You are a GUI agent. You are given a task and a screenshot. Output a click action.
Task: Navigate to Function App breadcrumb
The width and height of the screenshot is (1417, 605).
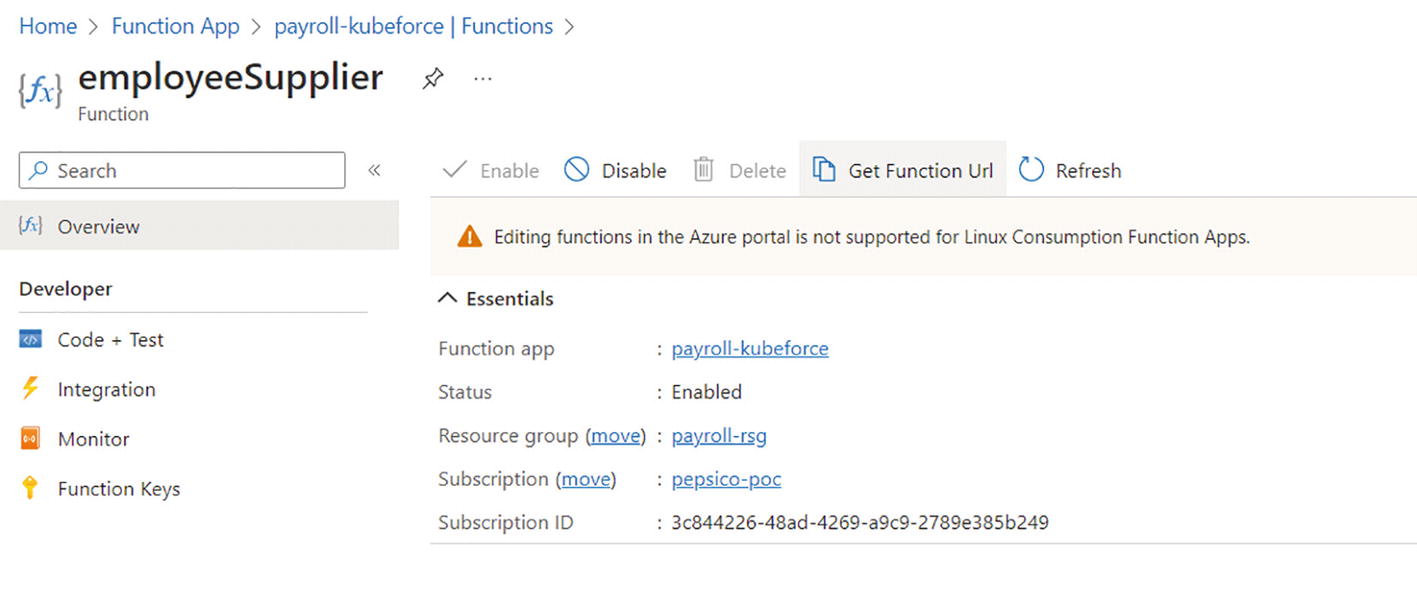(x=175, y=27)
